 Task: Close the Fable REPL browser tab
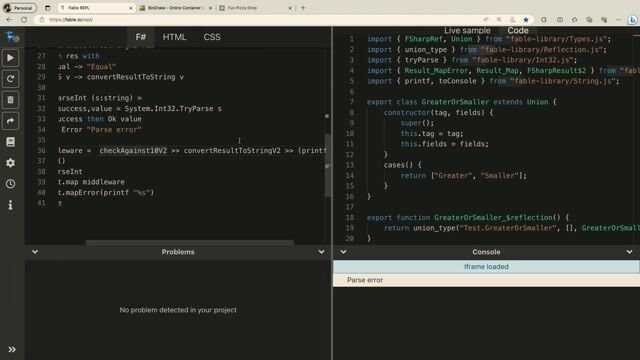(131, 8)
